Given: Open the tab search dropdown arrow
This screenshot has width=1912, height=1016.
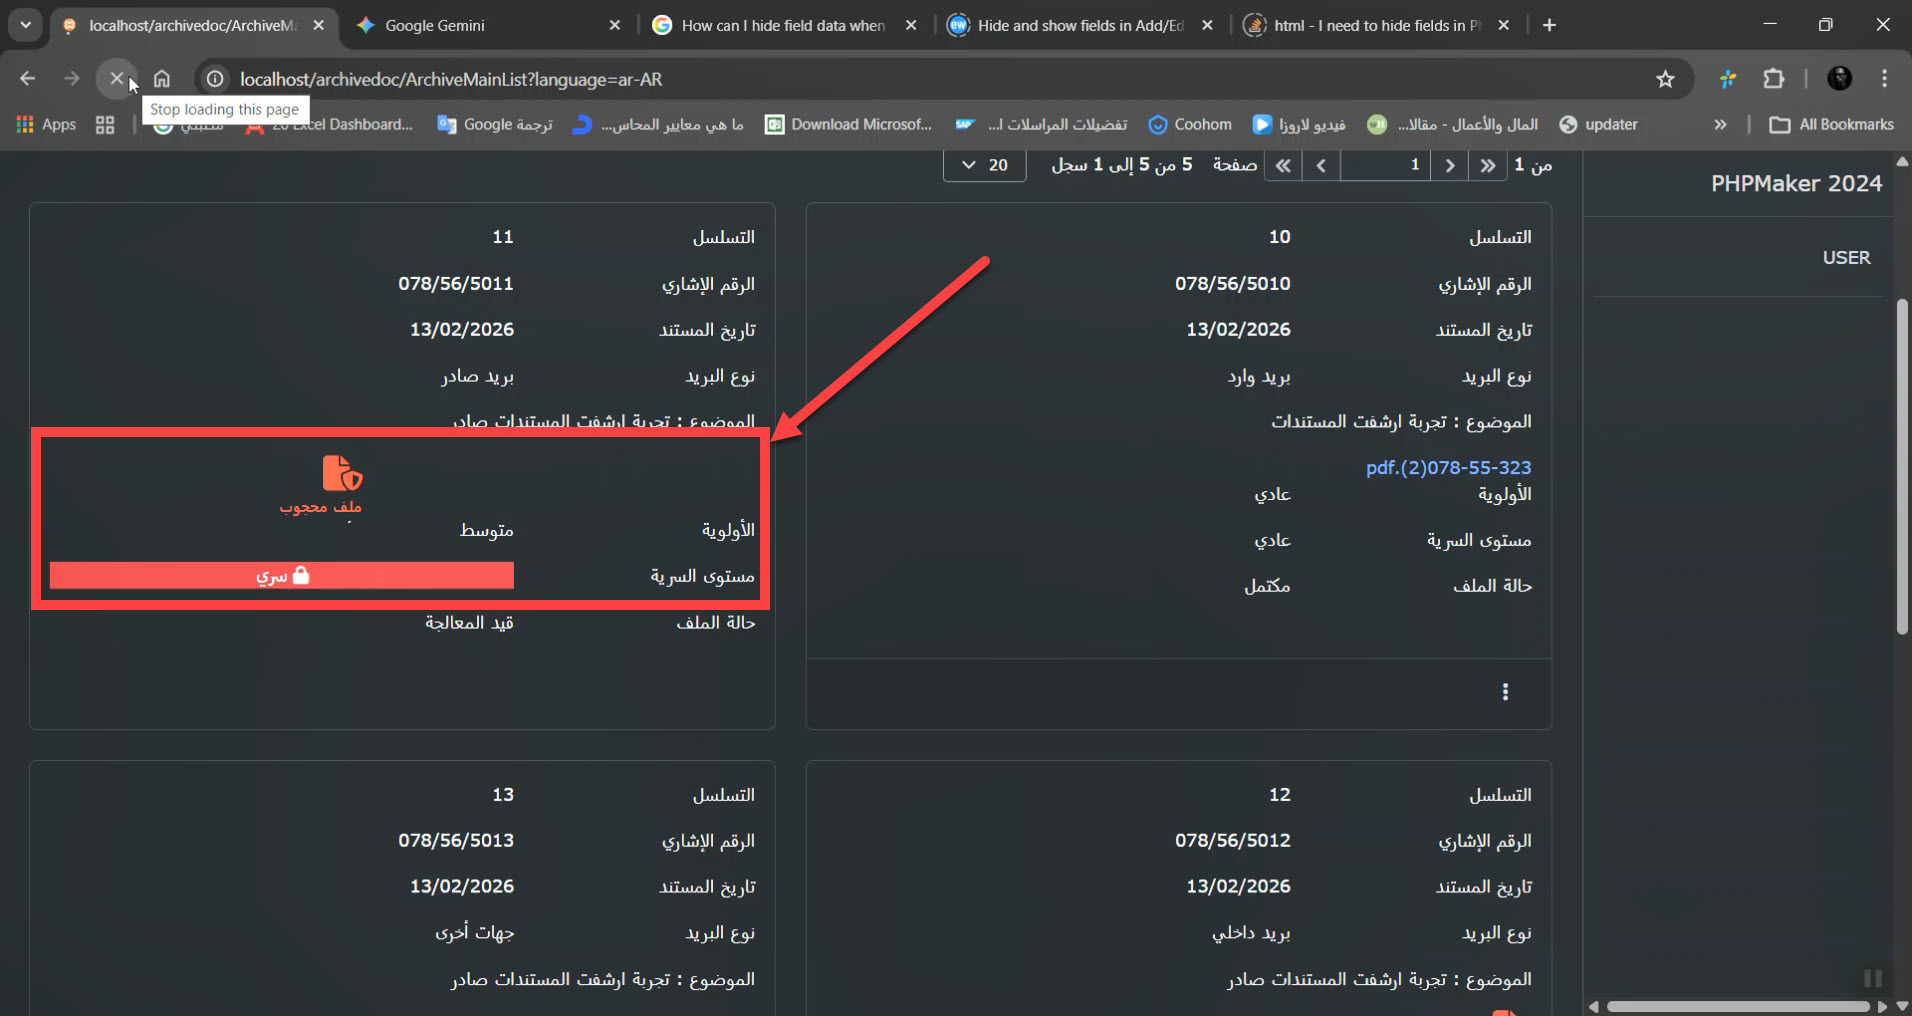Looking at the screenshot, I should [x=26, y=25].
